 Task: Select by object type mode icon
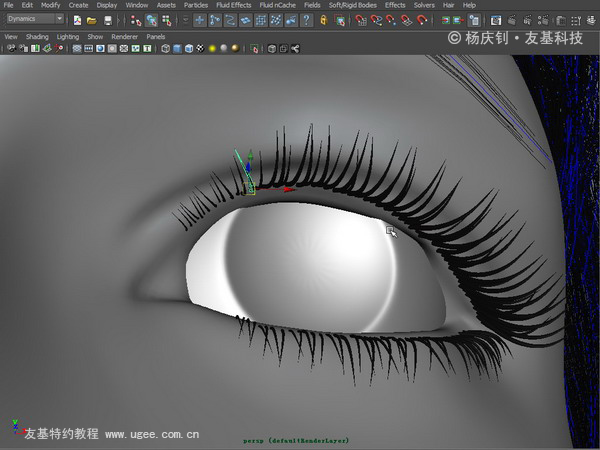(x=151, y=20)
